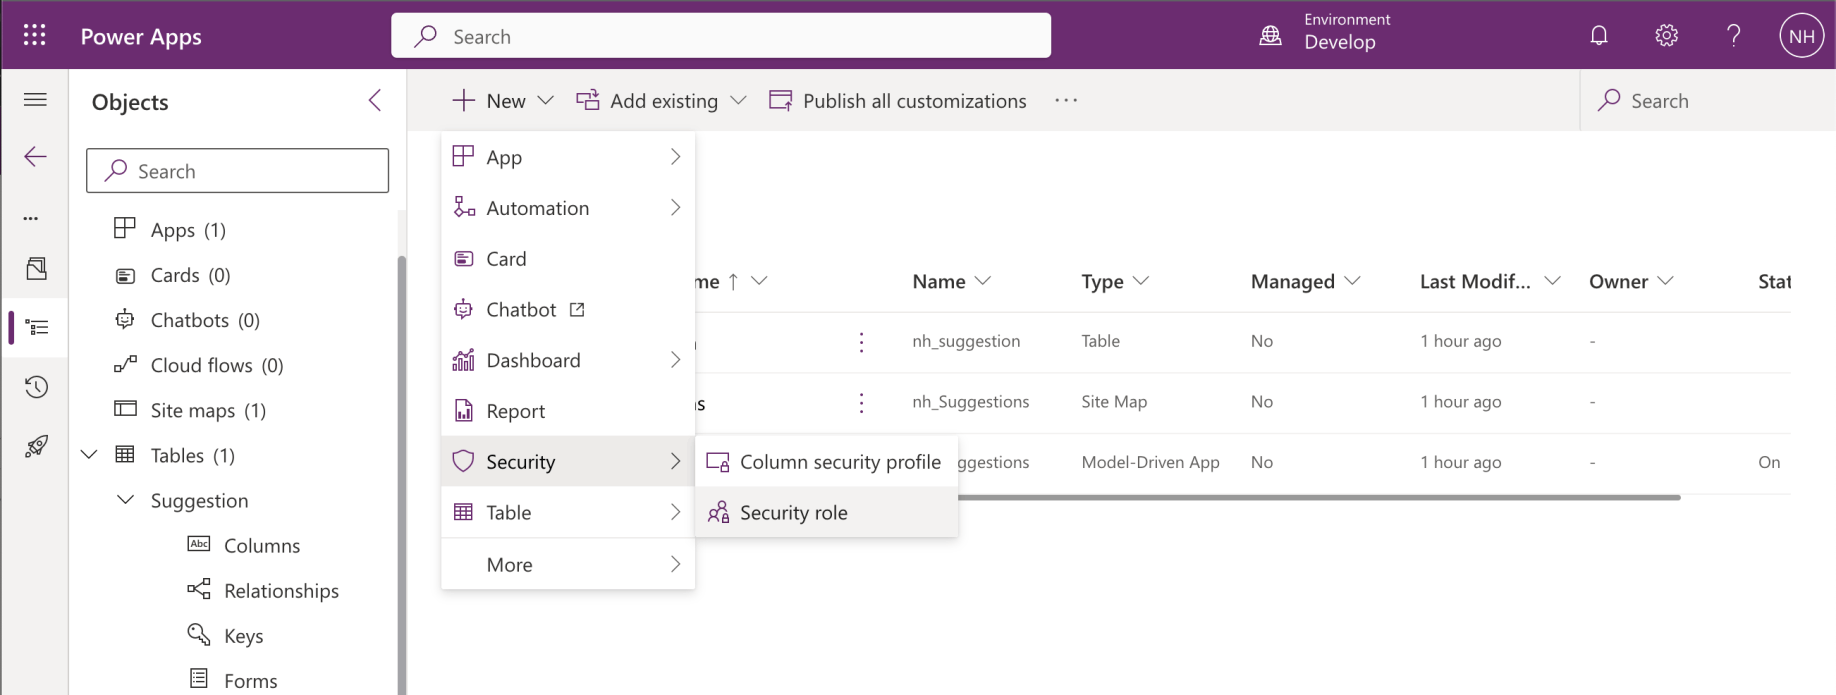
Task: Open the NH account avatar
Action: [x=1801, y=37]
